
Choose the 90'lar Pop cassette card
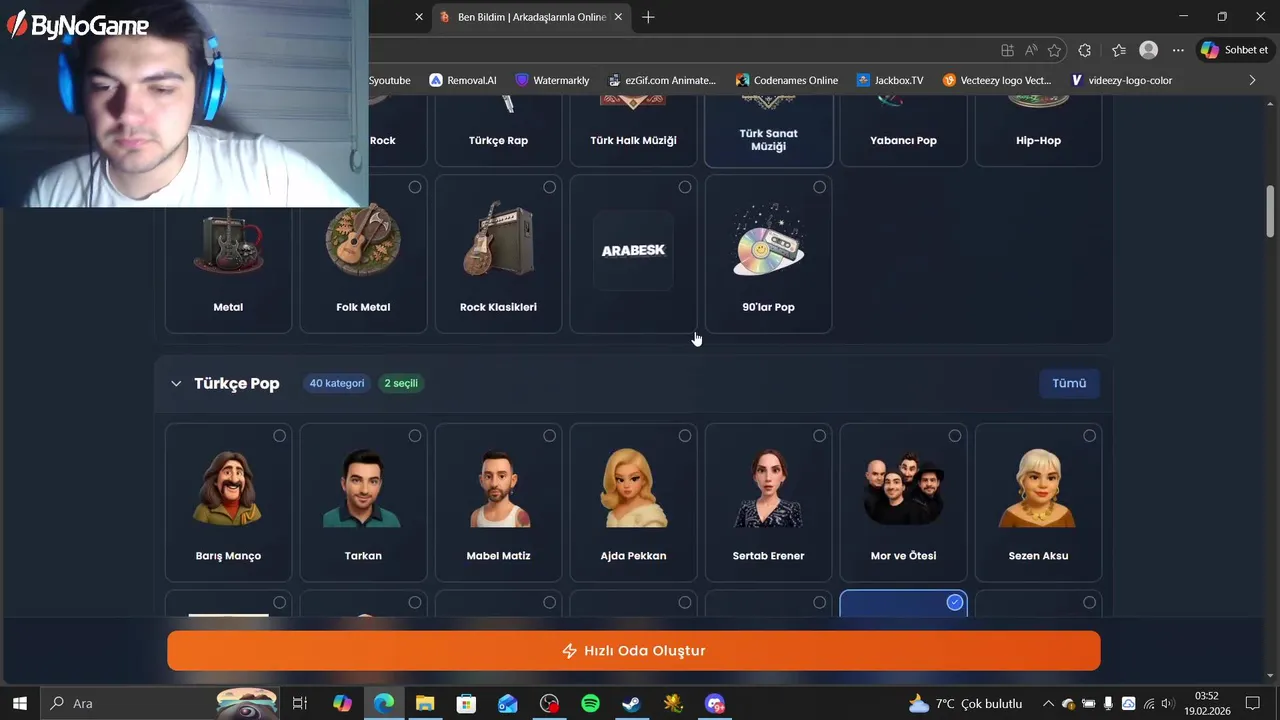coord(768,254)
